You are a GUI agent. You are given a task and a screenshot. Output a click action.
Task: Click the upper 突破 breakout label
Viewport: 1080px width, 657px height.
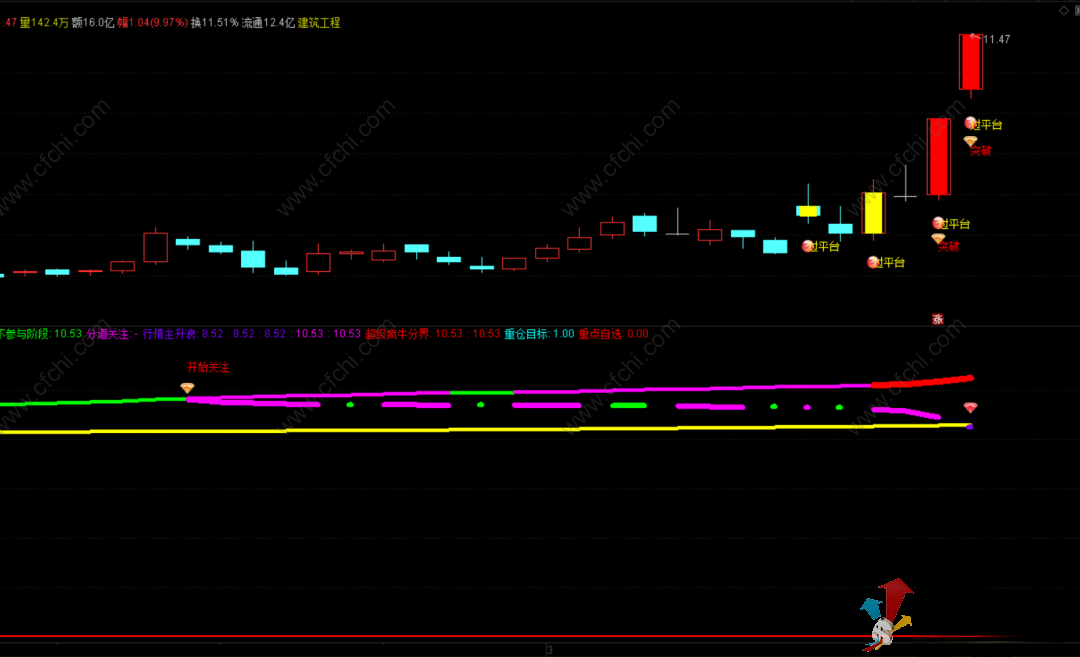point(981,151)
